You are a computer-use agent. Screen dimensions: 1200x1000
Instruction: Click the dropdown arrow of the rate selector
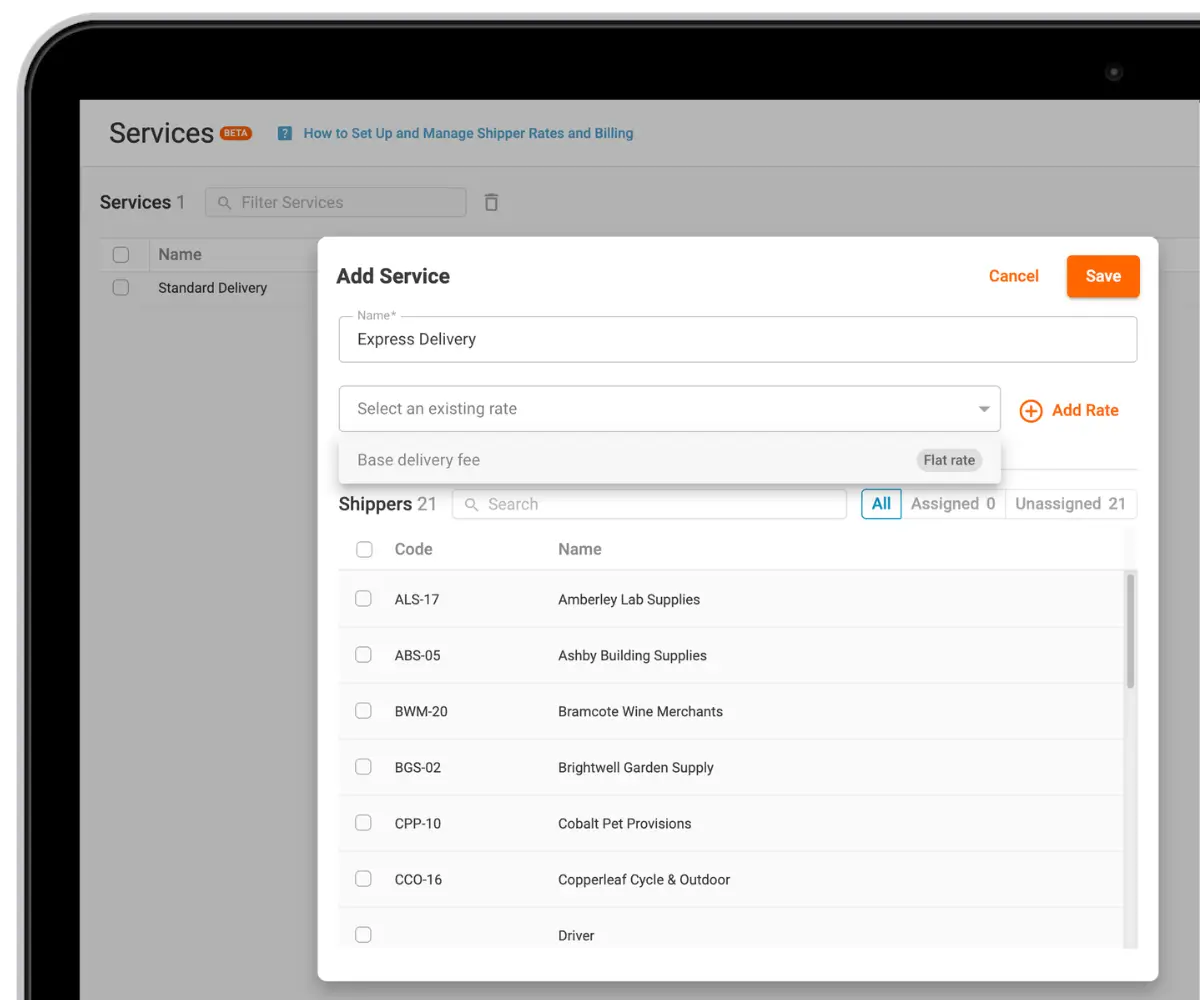pyautogui.click(x=984, y=409)
